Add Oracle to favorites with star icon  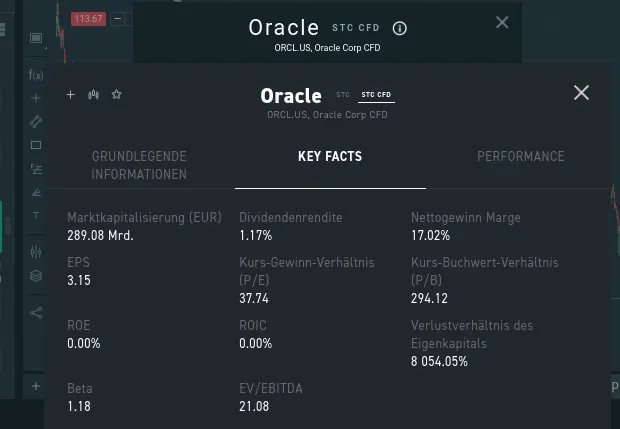click(x=116, y=95)
